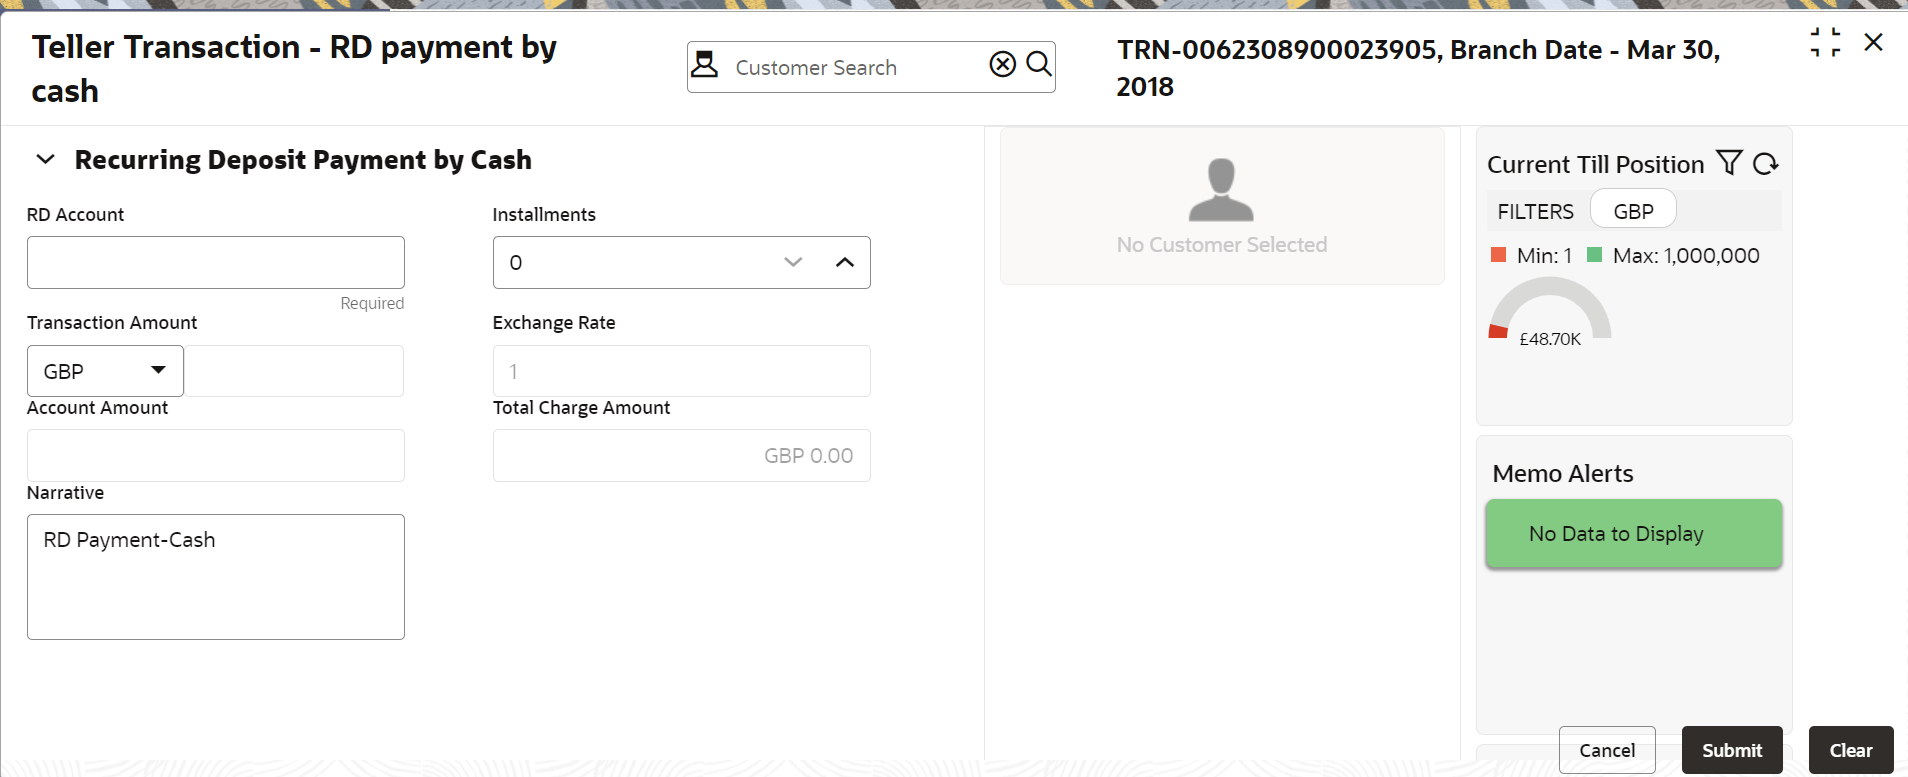Clear the Customer Search field using X icon
Image resolution: width=1908 pixels, height=777 pixels.
click(x=1002, y=65)
